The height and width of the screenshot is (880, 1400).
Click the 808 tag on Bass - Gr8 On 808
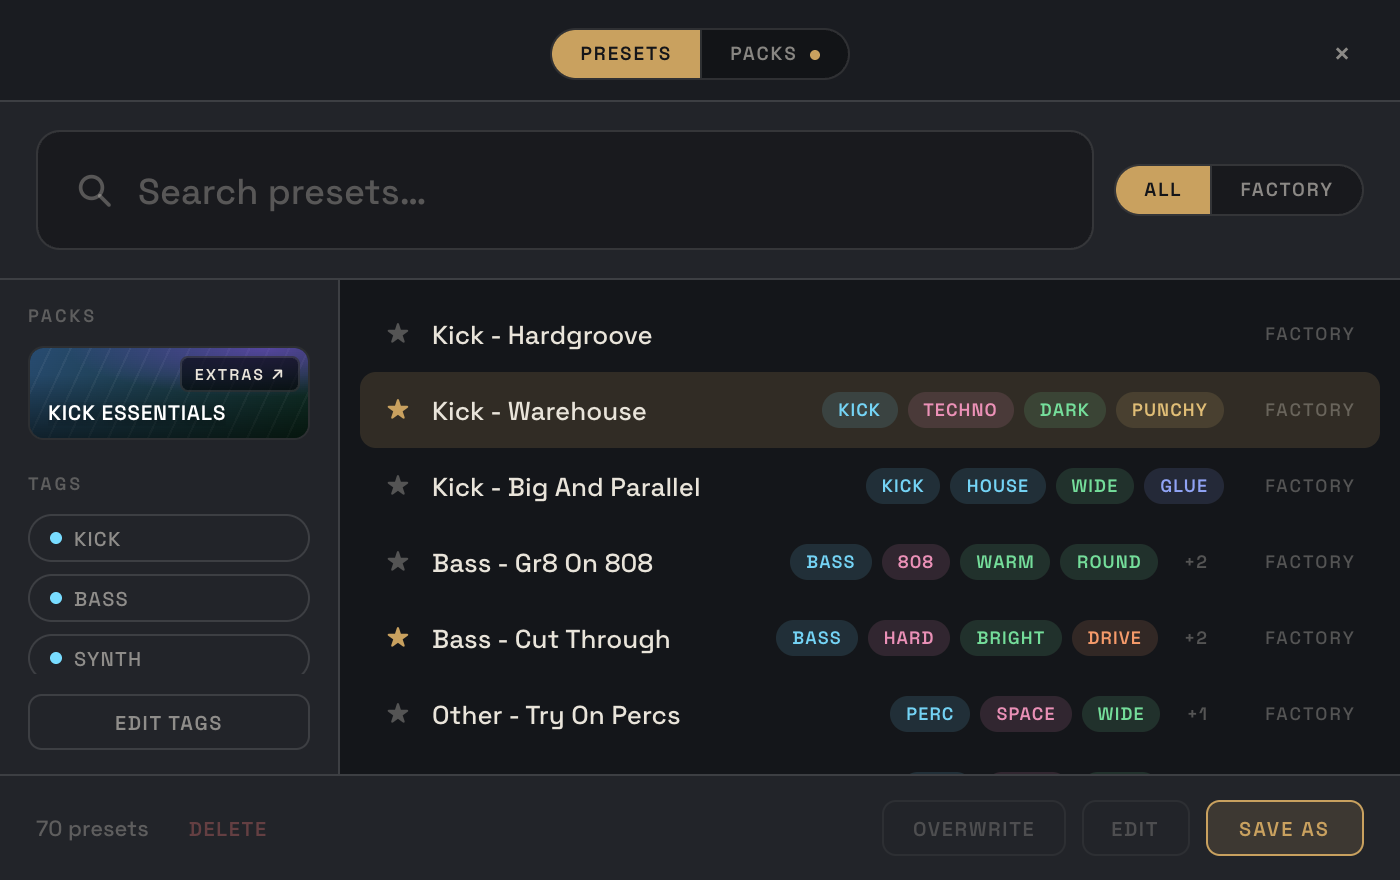point(915,562)
